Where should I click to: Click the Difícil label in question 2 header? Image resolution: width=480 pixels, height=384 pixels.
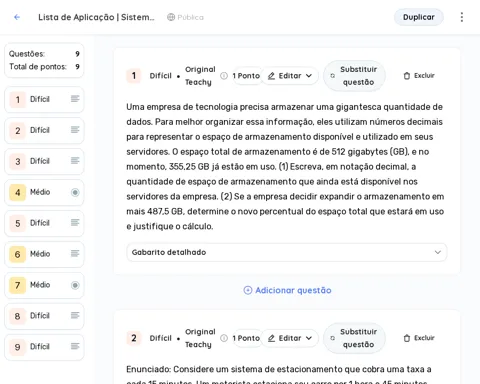coord(160,338)
